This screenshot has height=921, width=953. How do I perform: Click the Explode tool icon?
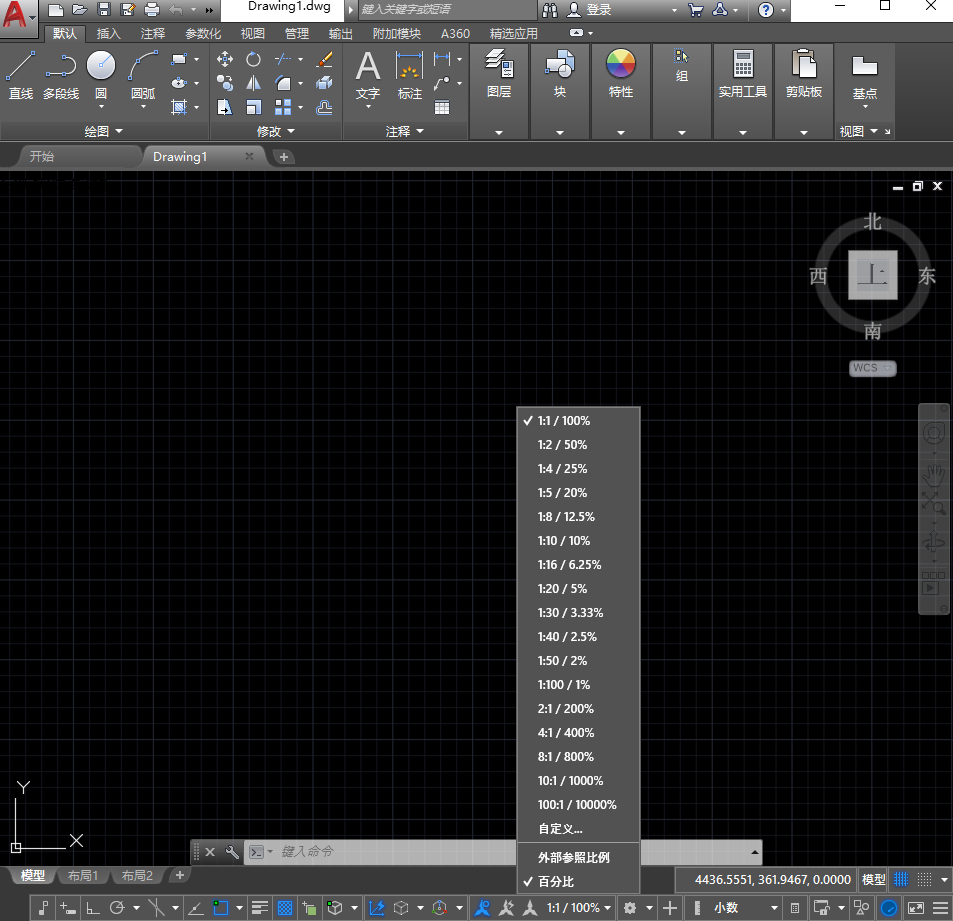[x=325, y=83]
